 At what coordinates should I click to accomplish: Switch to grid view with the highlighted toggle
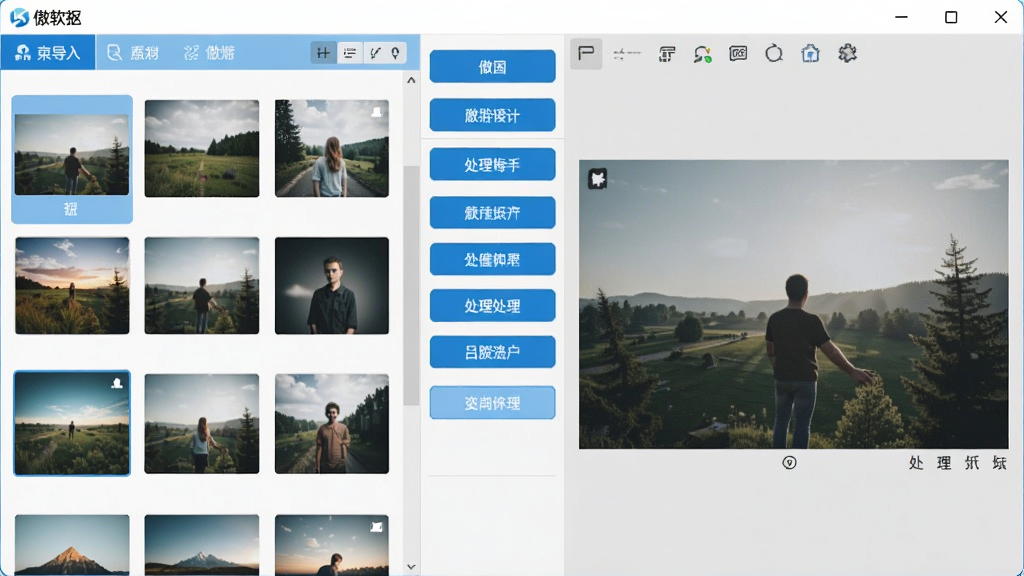point(323,53)
